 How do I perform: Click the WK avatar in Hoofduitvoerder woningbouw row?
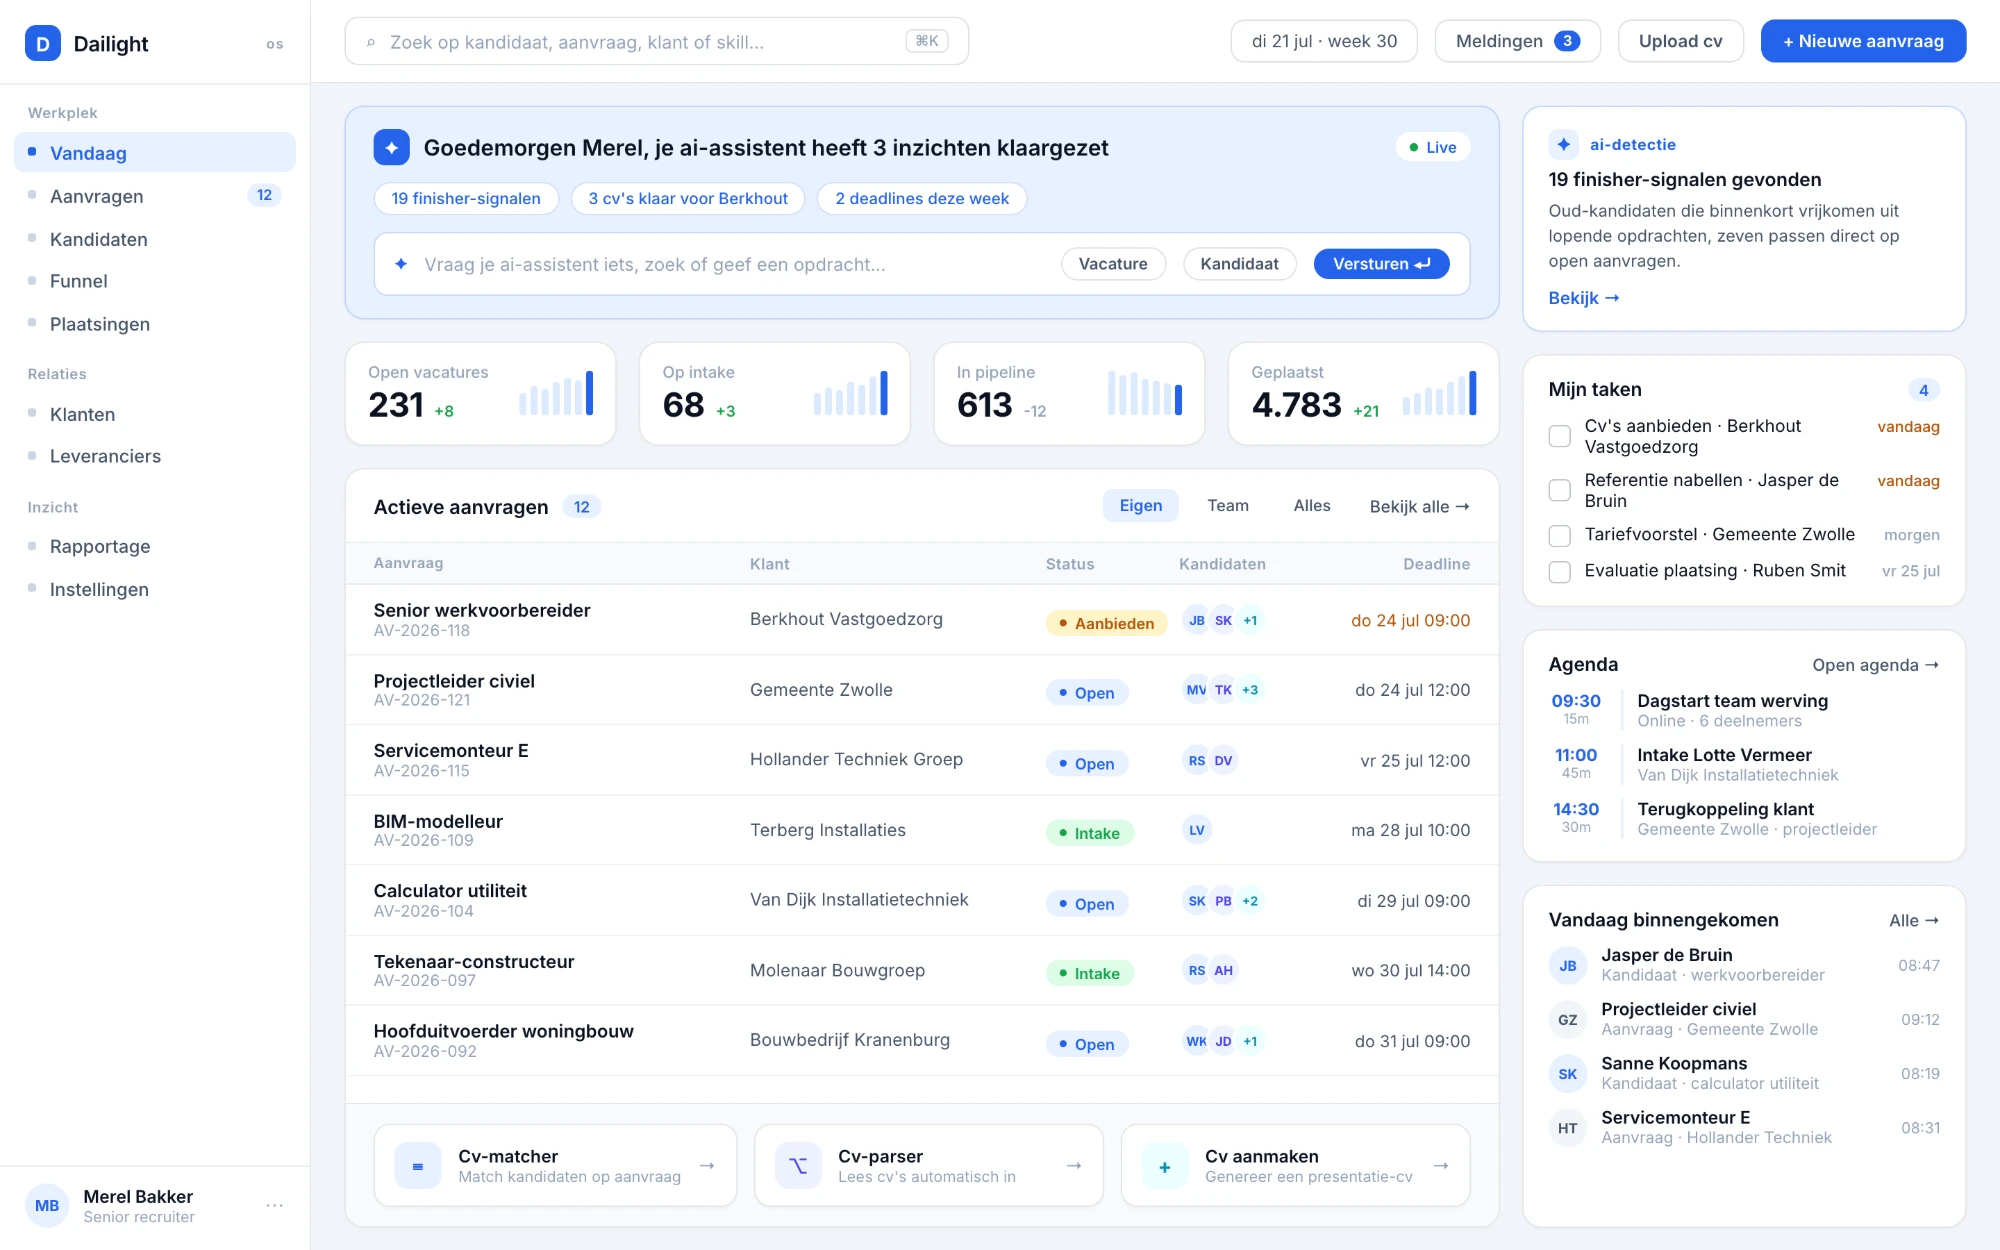pyautogui.click(x=1196, y=1041)
